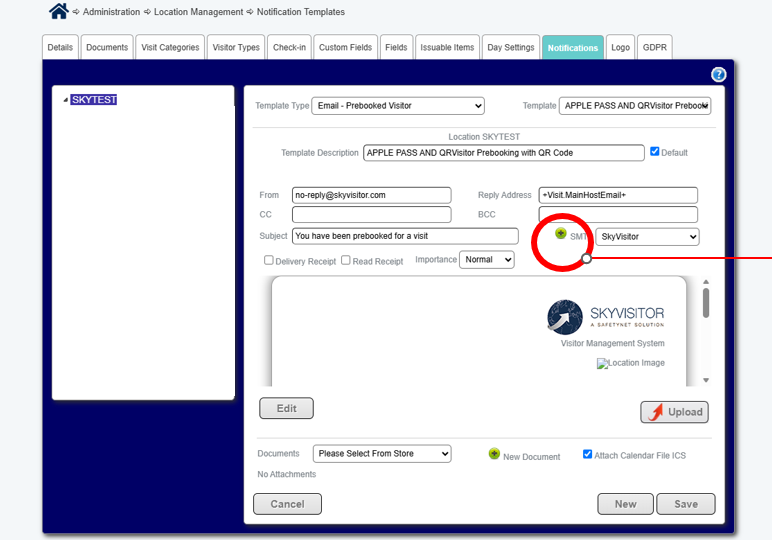Switch to the GDPR tab
This screenshot has width=772, height=540.
click(654, 47)
